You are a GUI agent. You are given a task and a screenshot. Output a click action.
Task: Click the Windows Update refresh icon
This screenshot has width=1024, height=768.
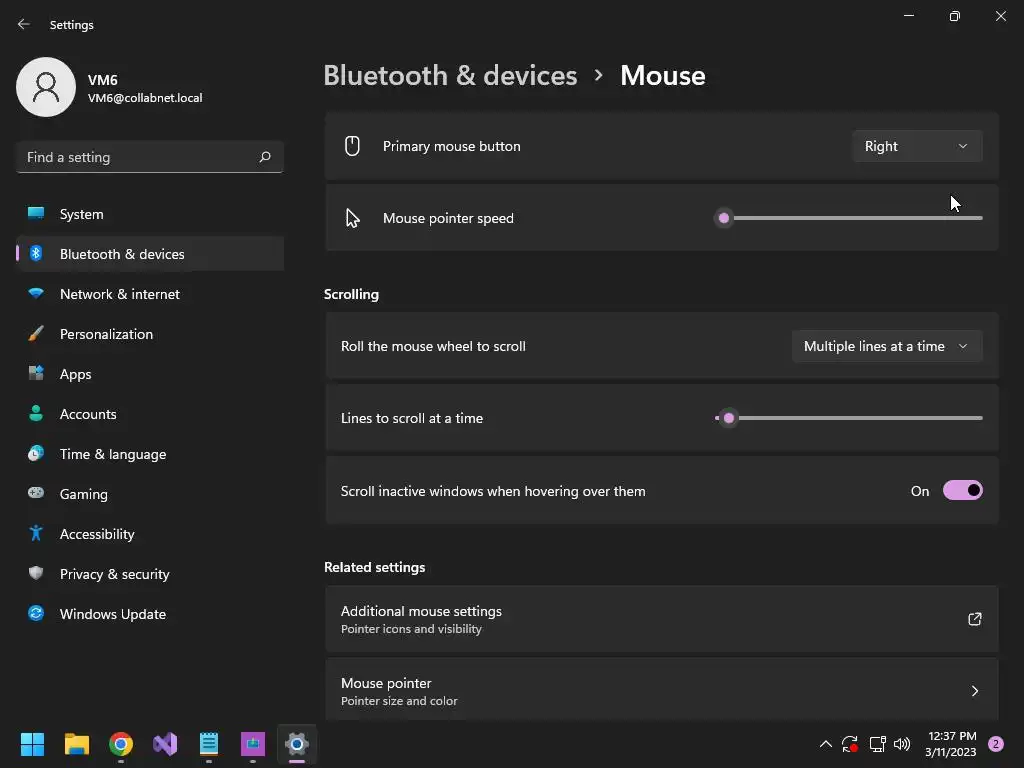[36, 613]
